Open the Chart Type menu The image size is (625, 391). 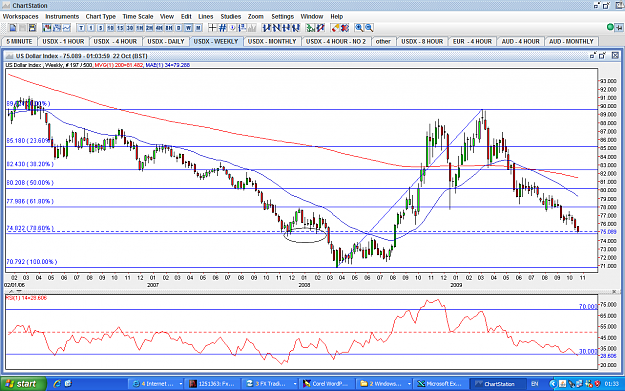[100, 16]
